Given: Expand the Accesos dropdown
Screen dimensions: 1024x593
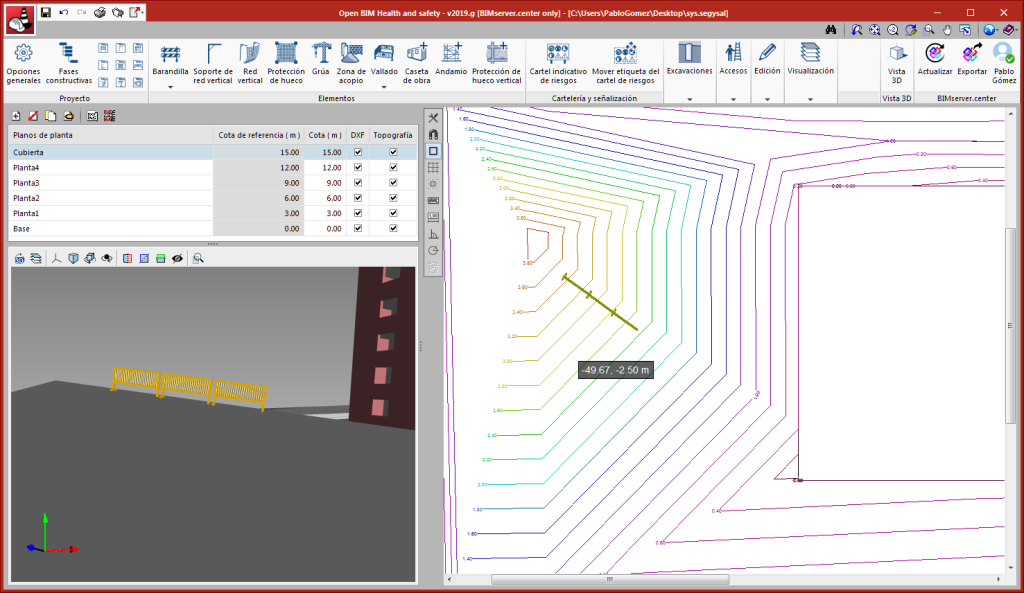Looking at the screenshot, I should click(x=733, y=62).
